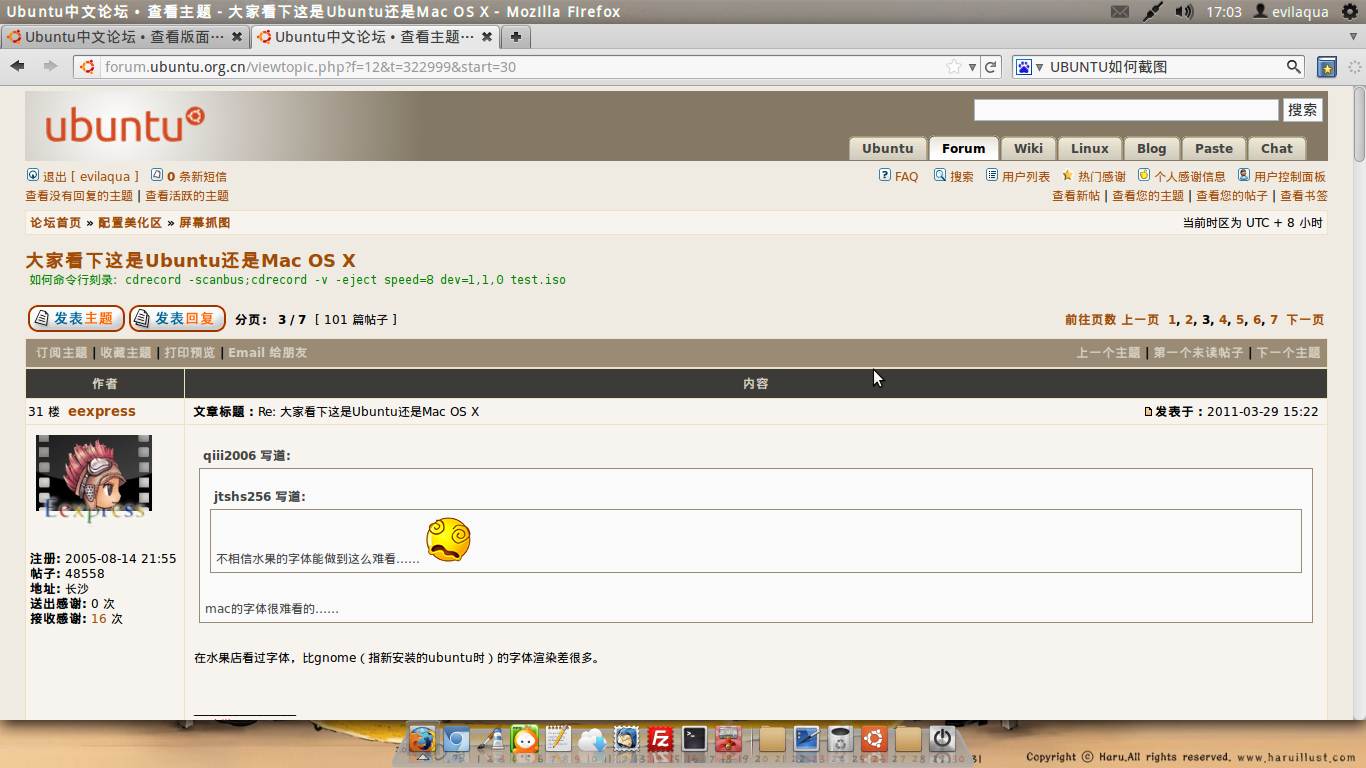The image size is (1366, 768).
Task: Open the URL history dropdown arrow
Action: pyautogui.click(x=972, y=67)
